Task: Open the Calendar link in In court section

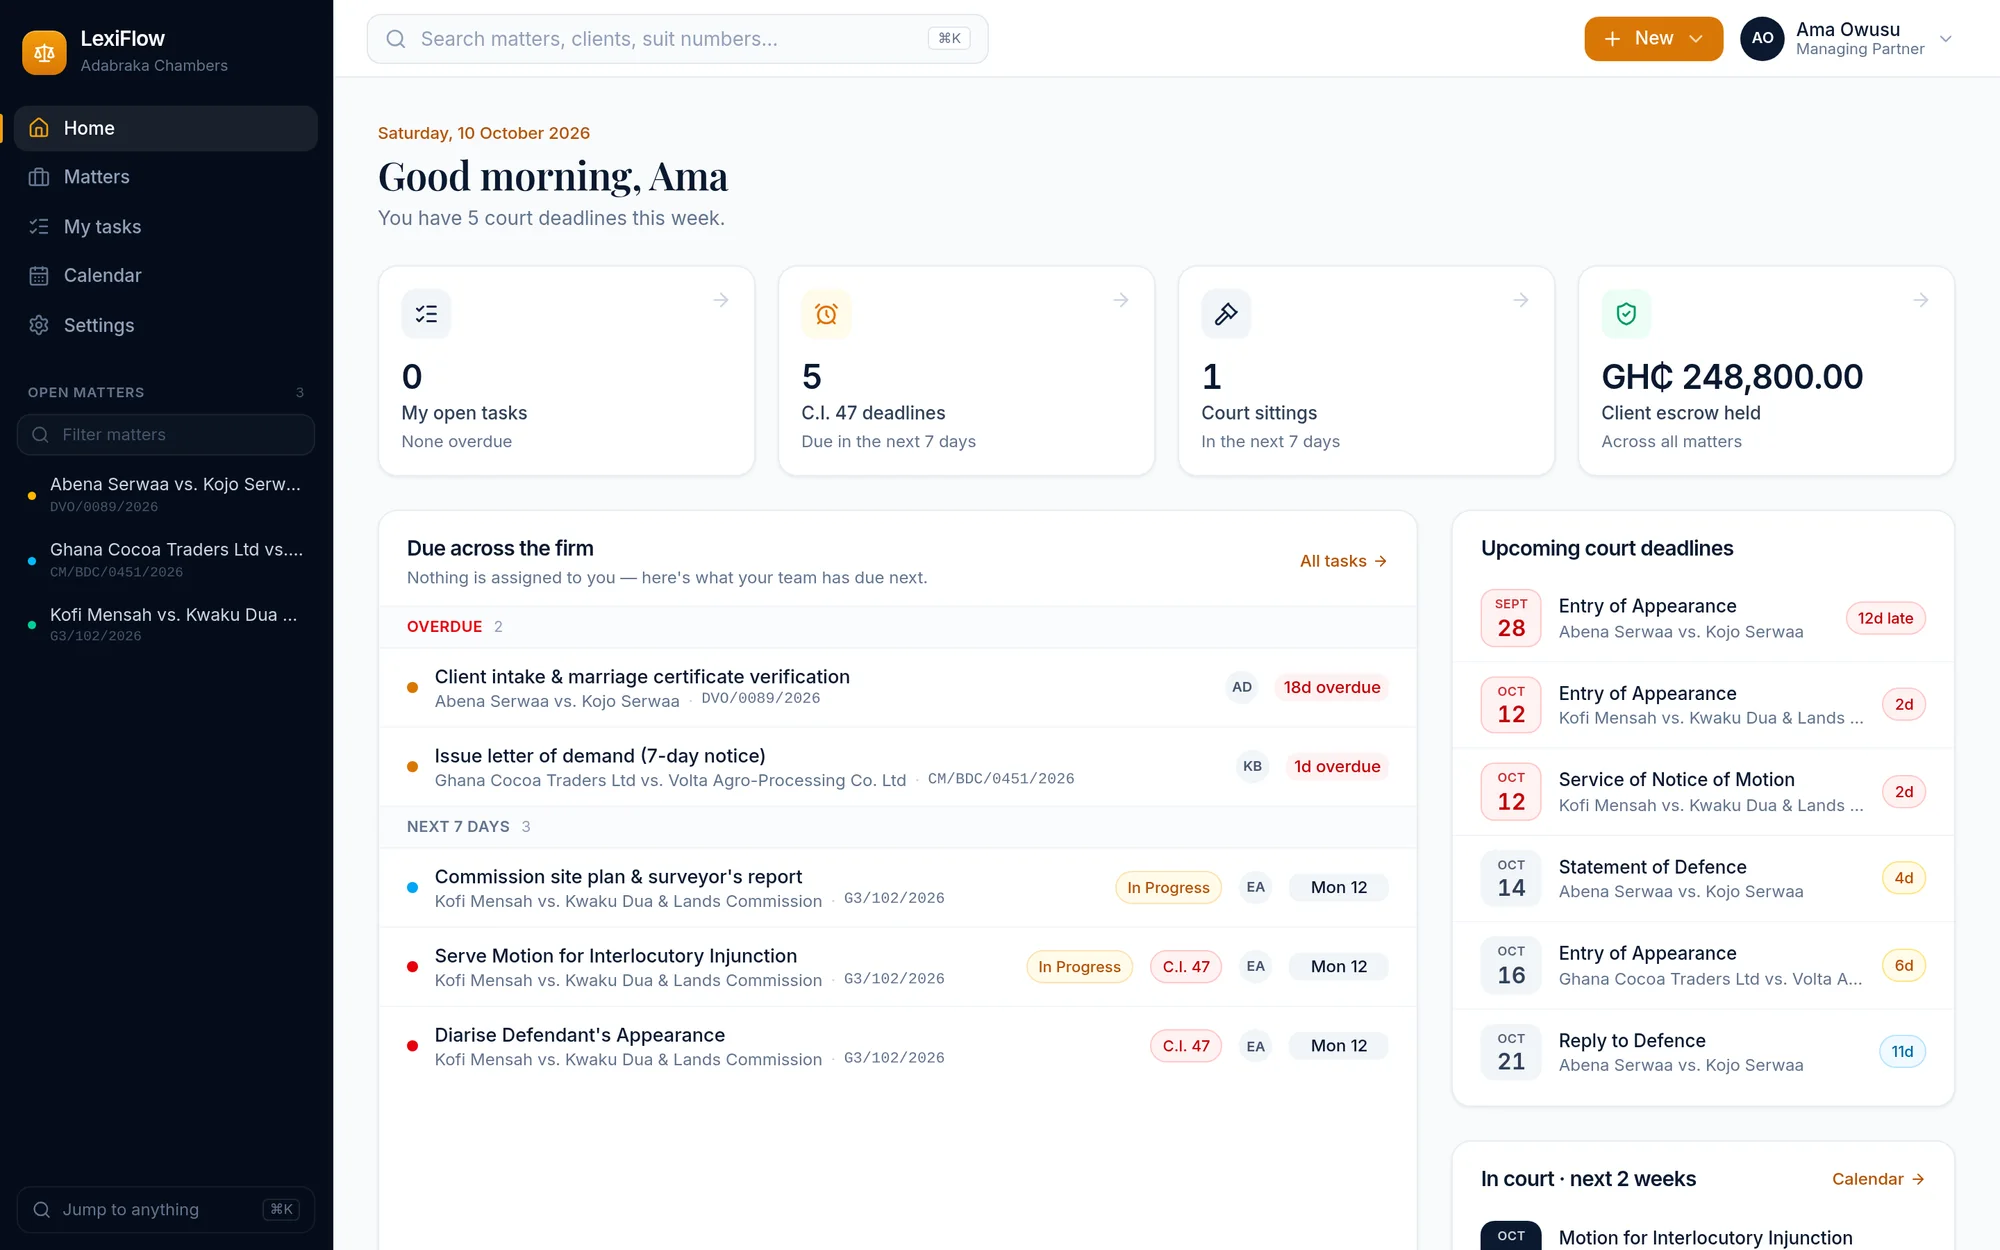Action: coord(1878,1179)
